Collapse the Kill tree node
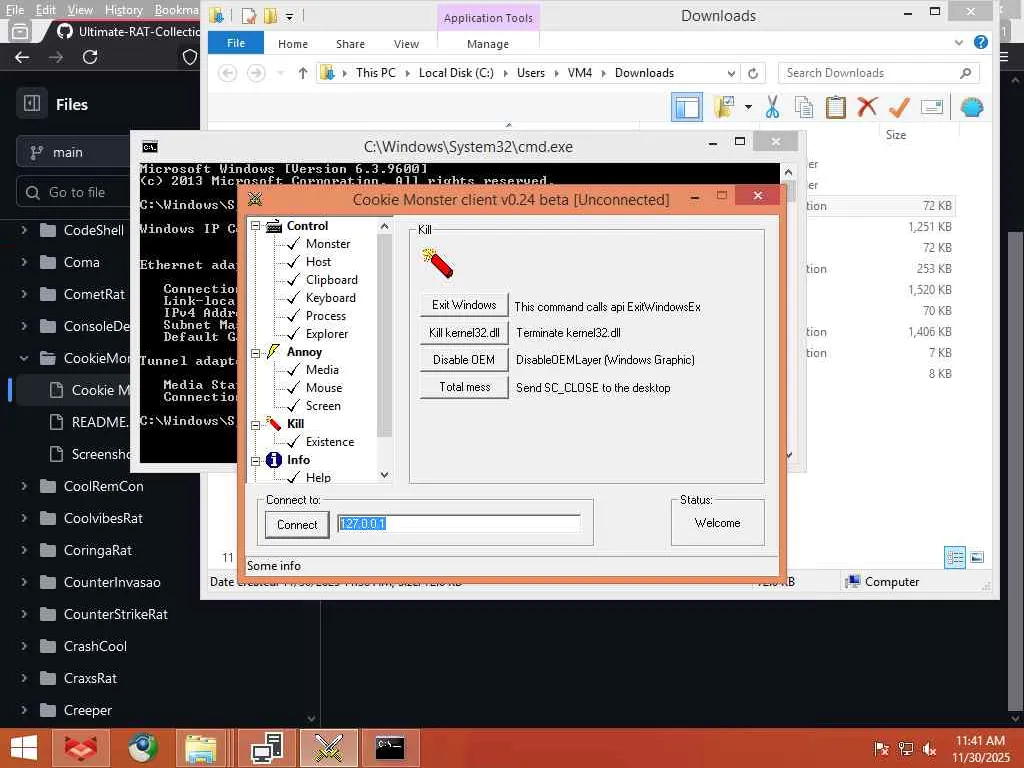 [255, 424]
